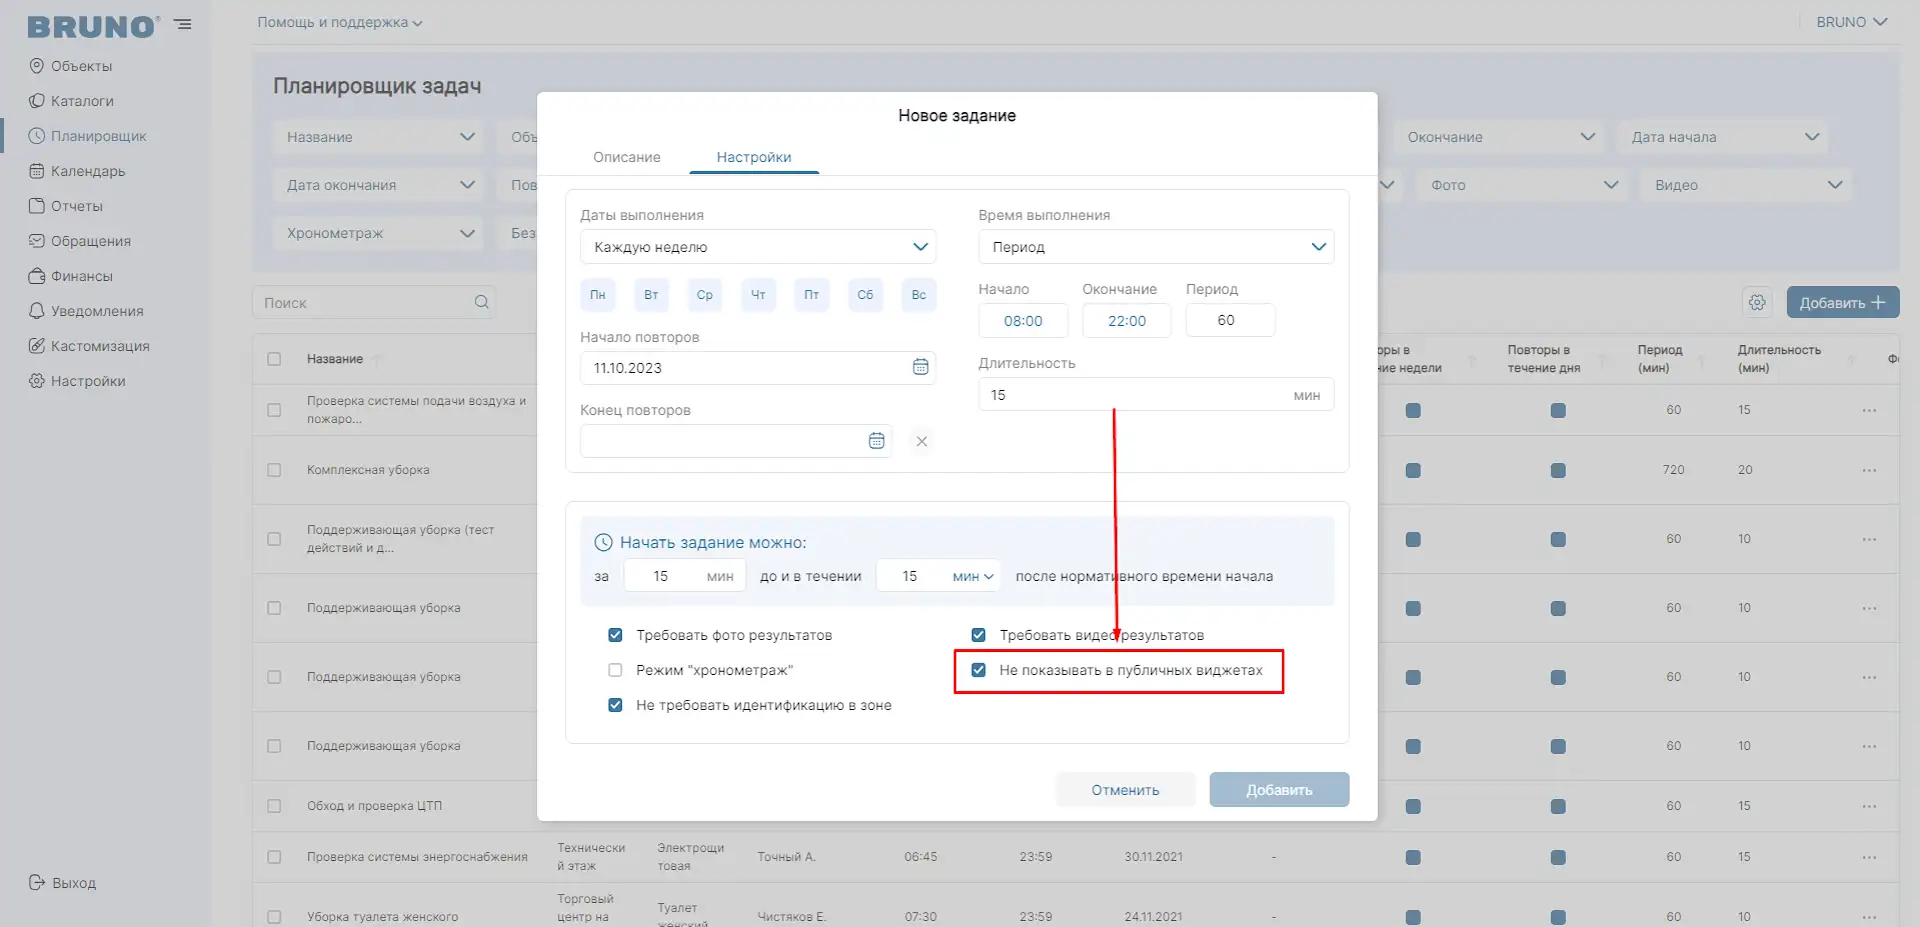The height and width of the screenshot is (927, 1920).
Task: Check the Комплексная уборка row checkbox
Action: [x=274, y=470]
